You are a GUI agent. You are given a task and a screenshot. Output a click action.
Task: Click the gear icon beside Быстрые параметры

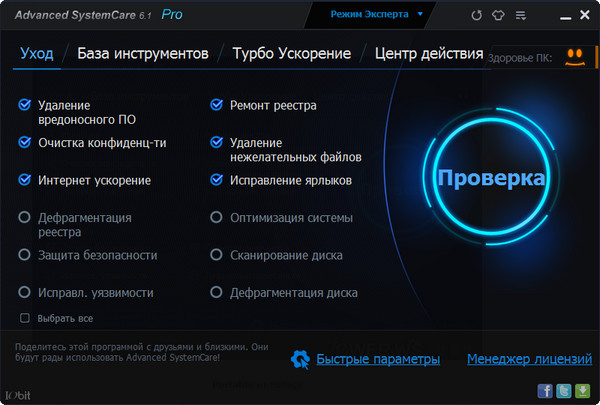300,359
